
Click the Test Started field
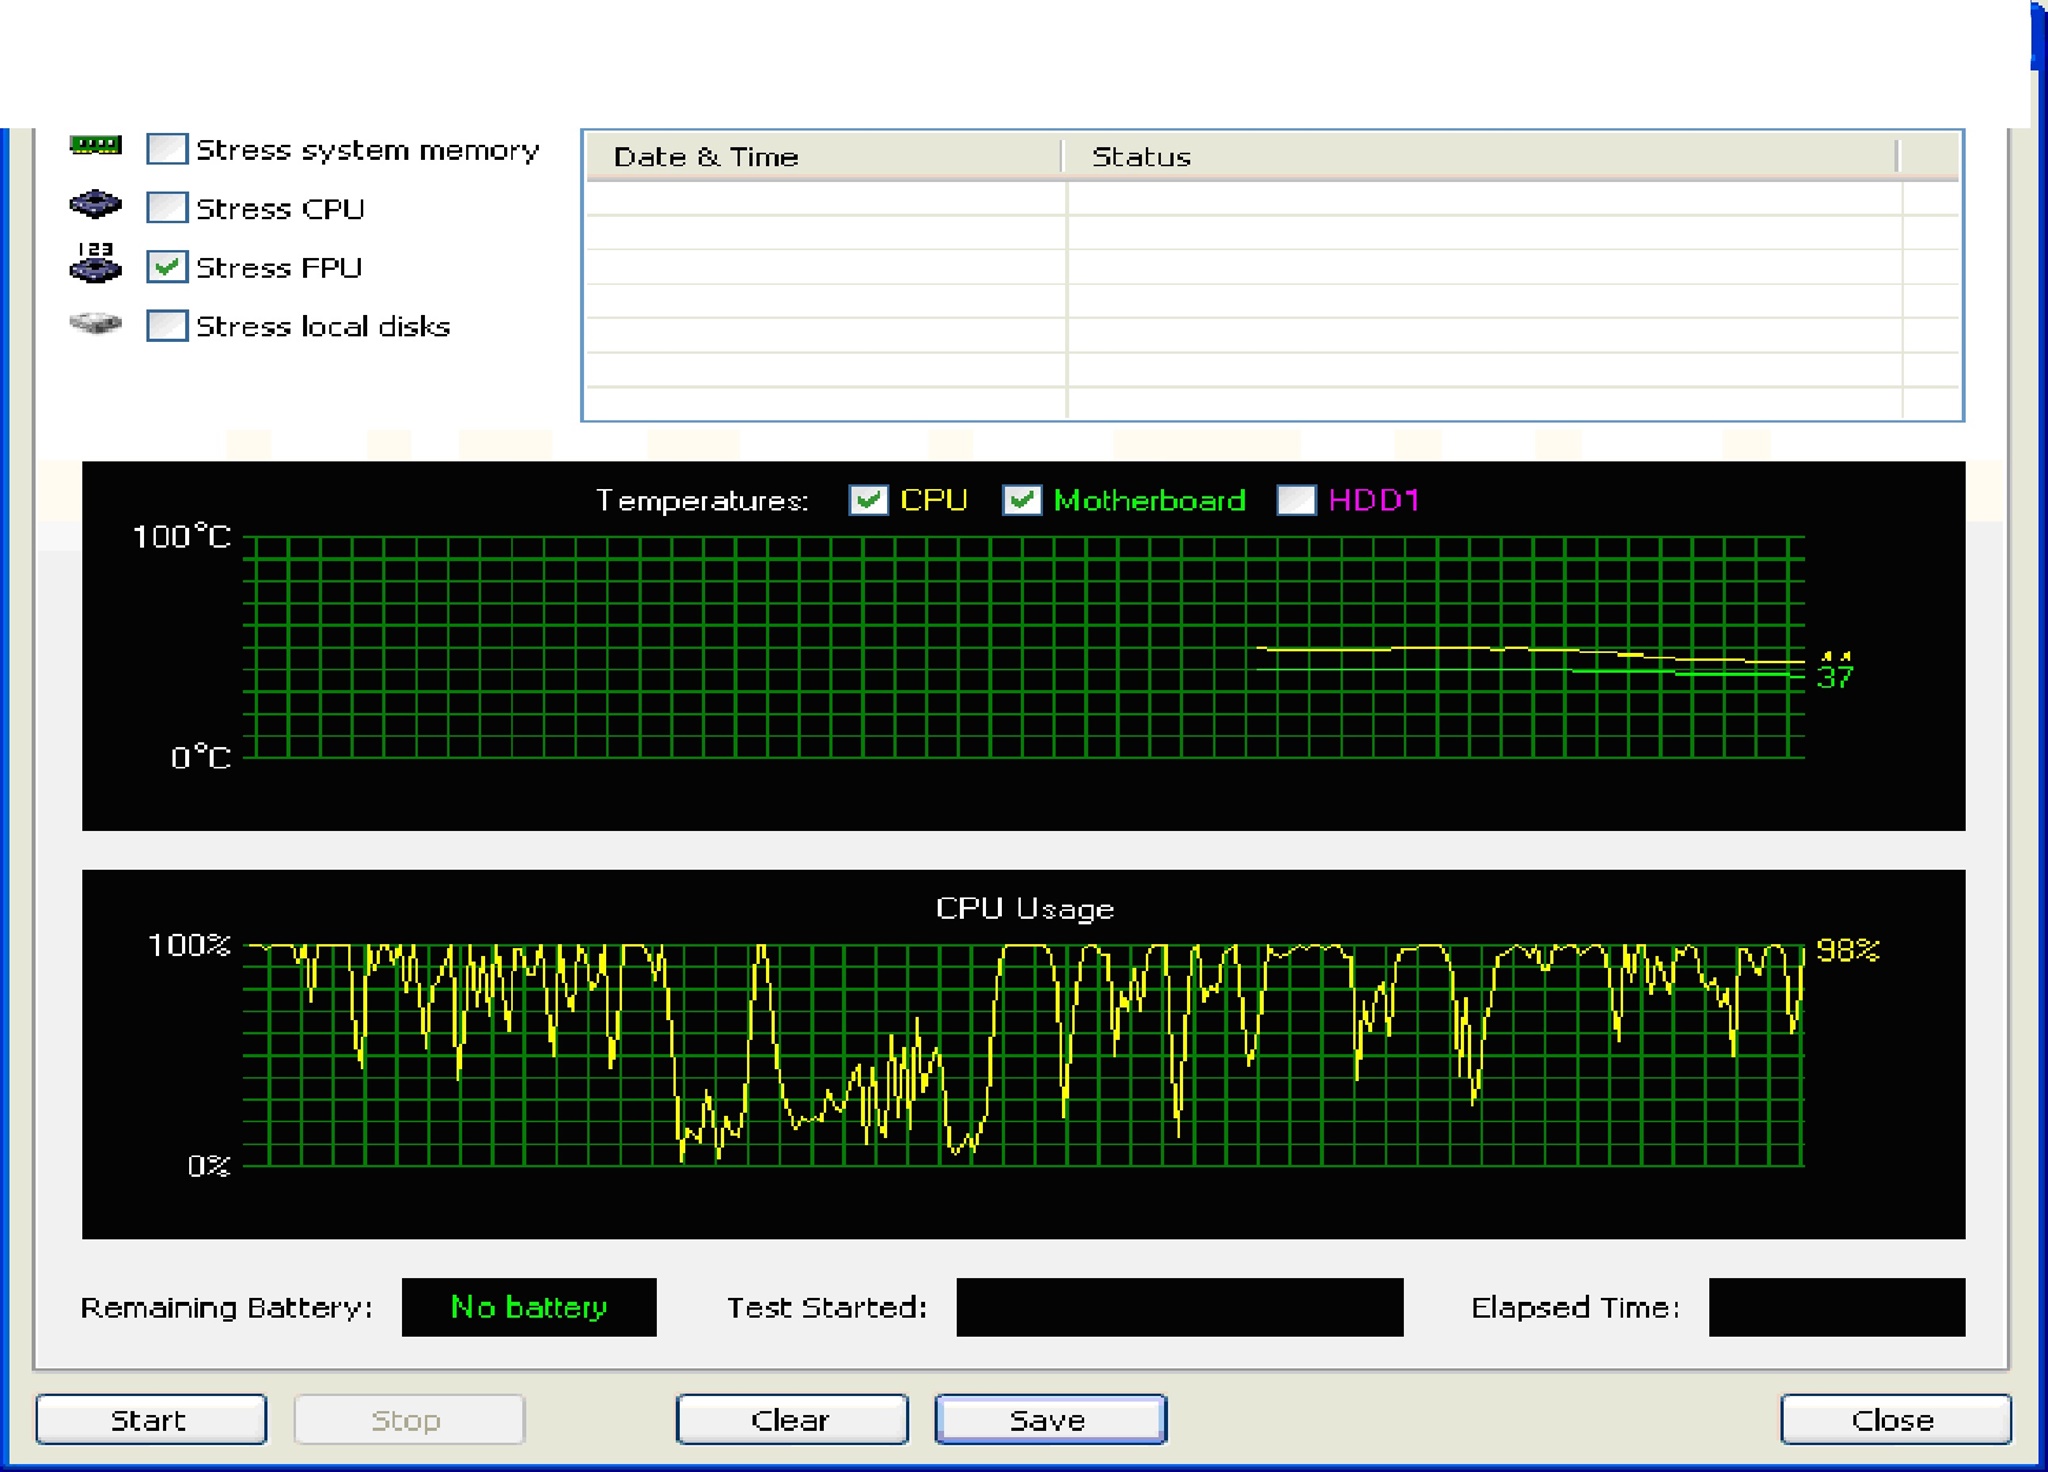1179,1307
